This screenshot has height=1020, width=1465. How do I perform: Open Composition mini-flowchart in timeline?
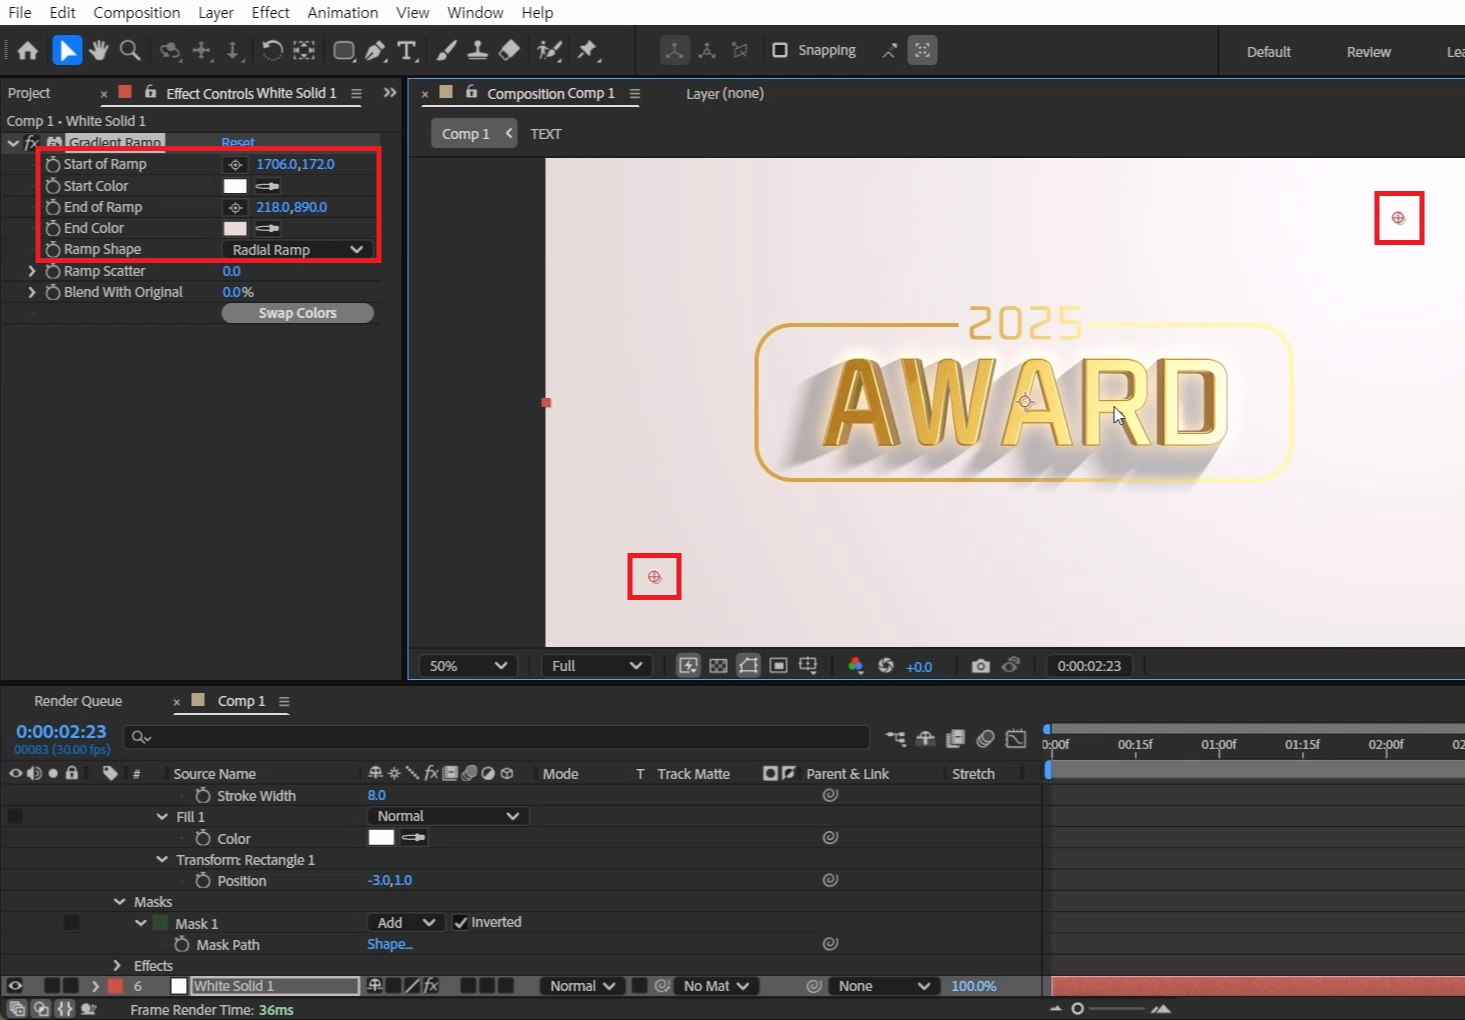pos(895,738)
